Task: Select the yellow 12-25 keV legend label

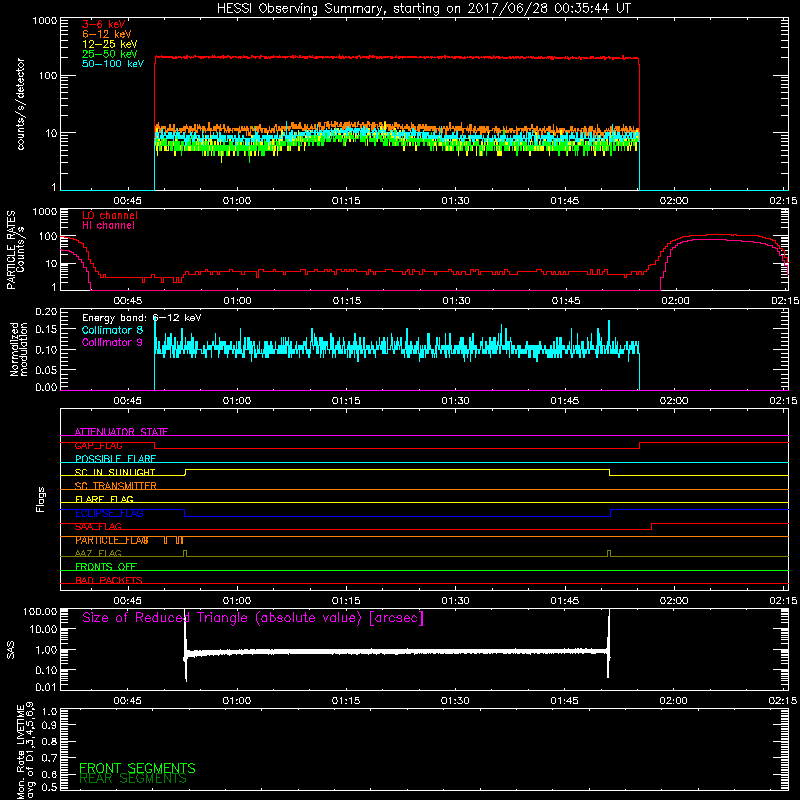Action: (x=109, y=44)
